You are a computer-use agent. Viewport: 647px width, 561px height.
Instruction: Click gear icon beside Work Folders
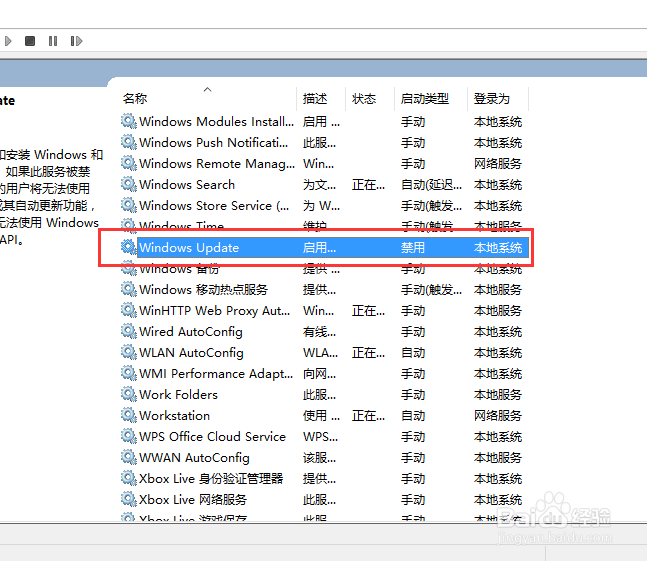(128, 395)
